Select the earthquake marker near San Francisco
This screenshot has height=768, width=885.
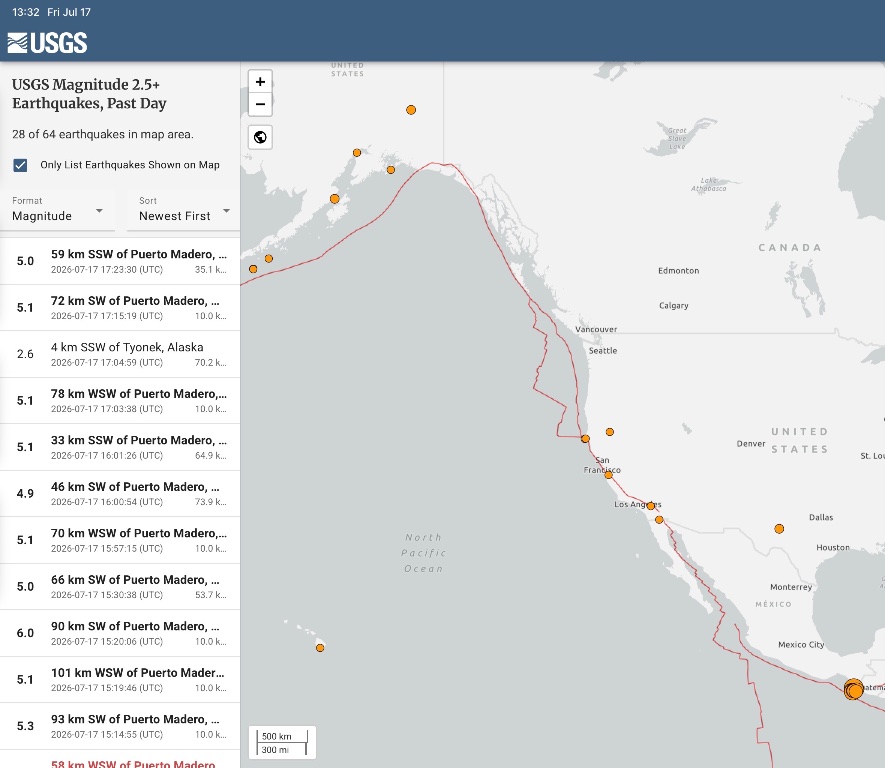608,475
